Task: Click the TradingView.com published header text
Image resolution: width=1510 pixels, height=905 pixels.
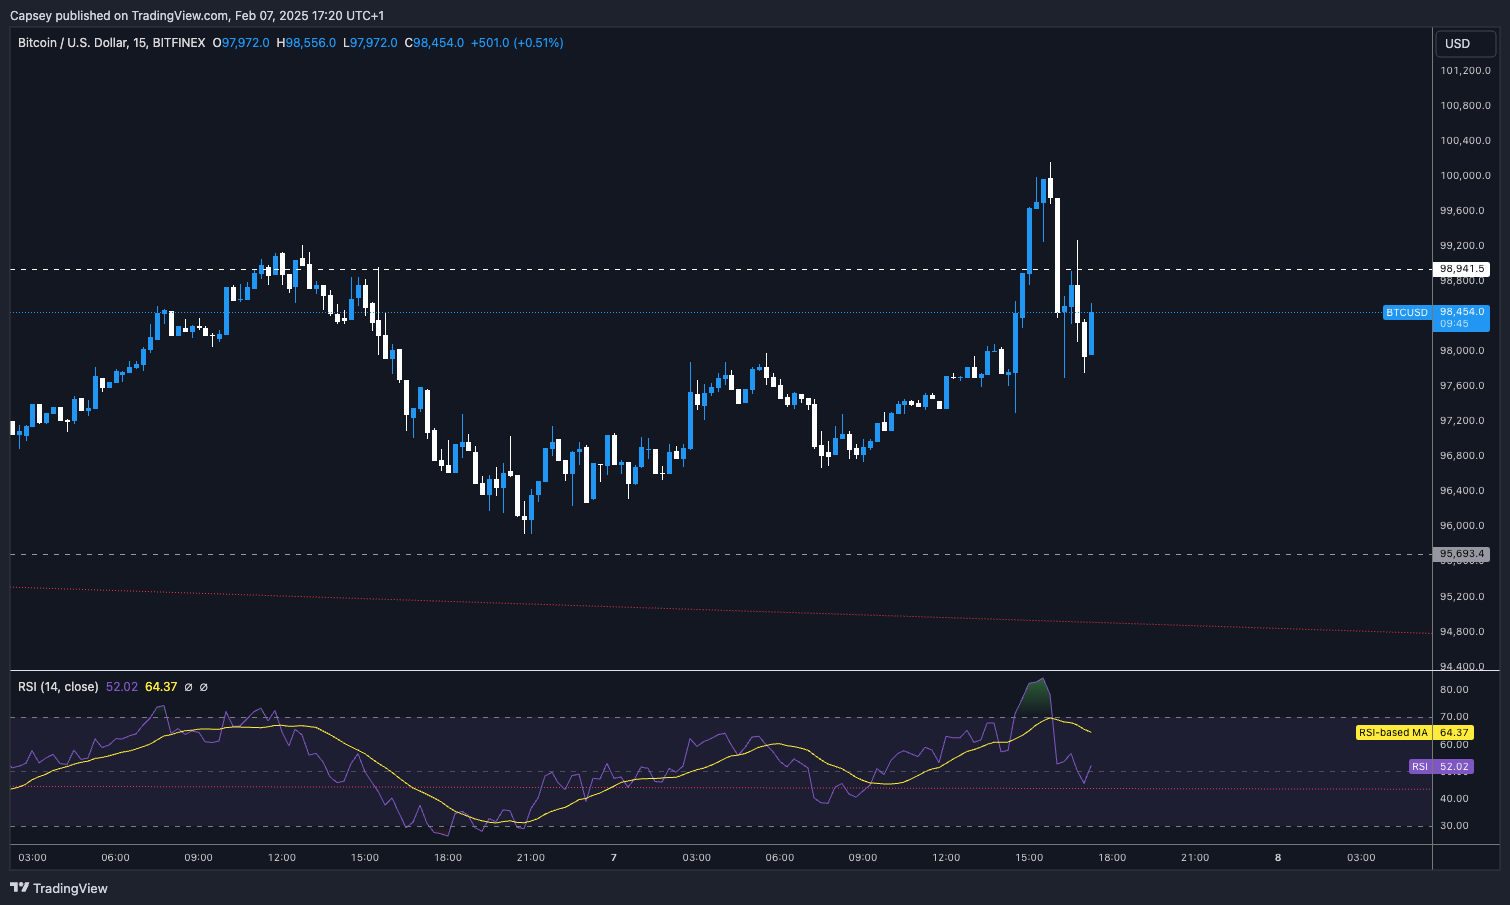Action: [x=196, y=15]
